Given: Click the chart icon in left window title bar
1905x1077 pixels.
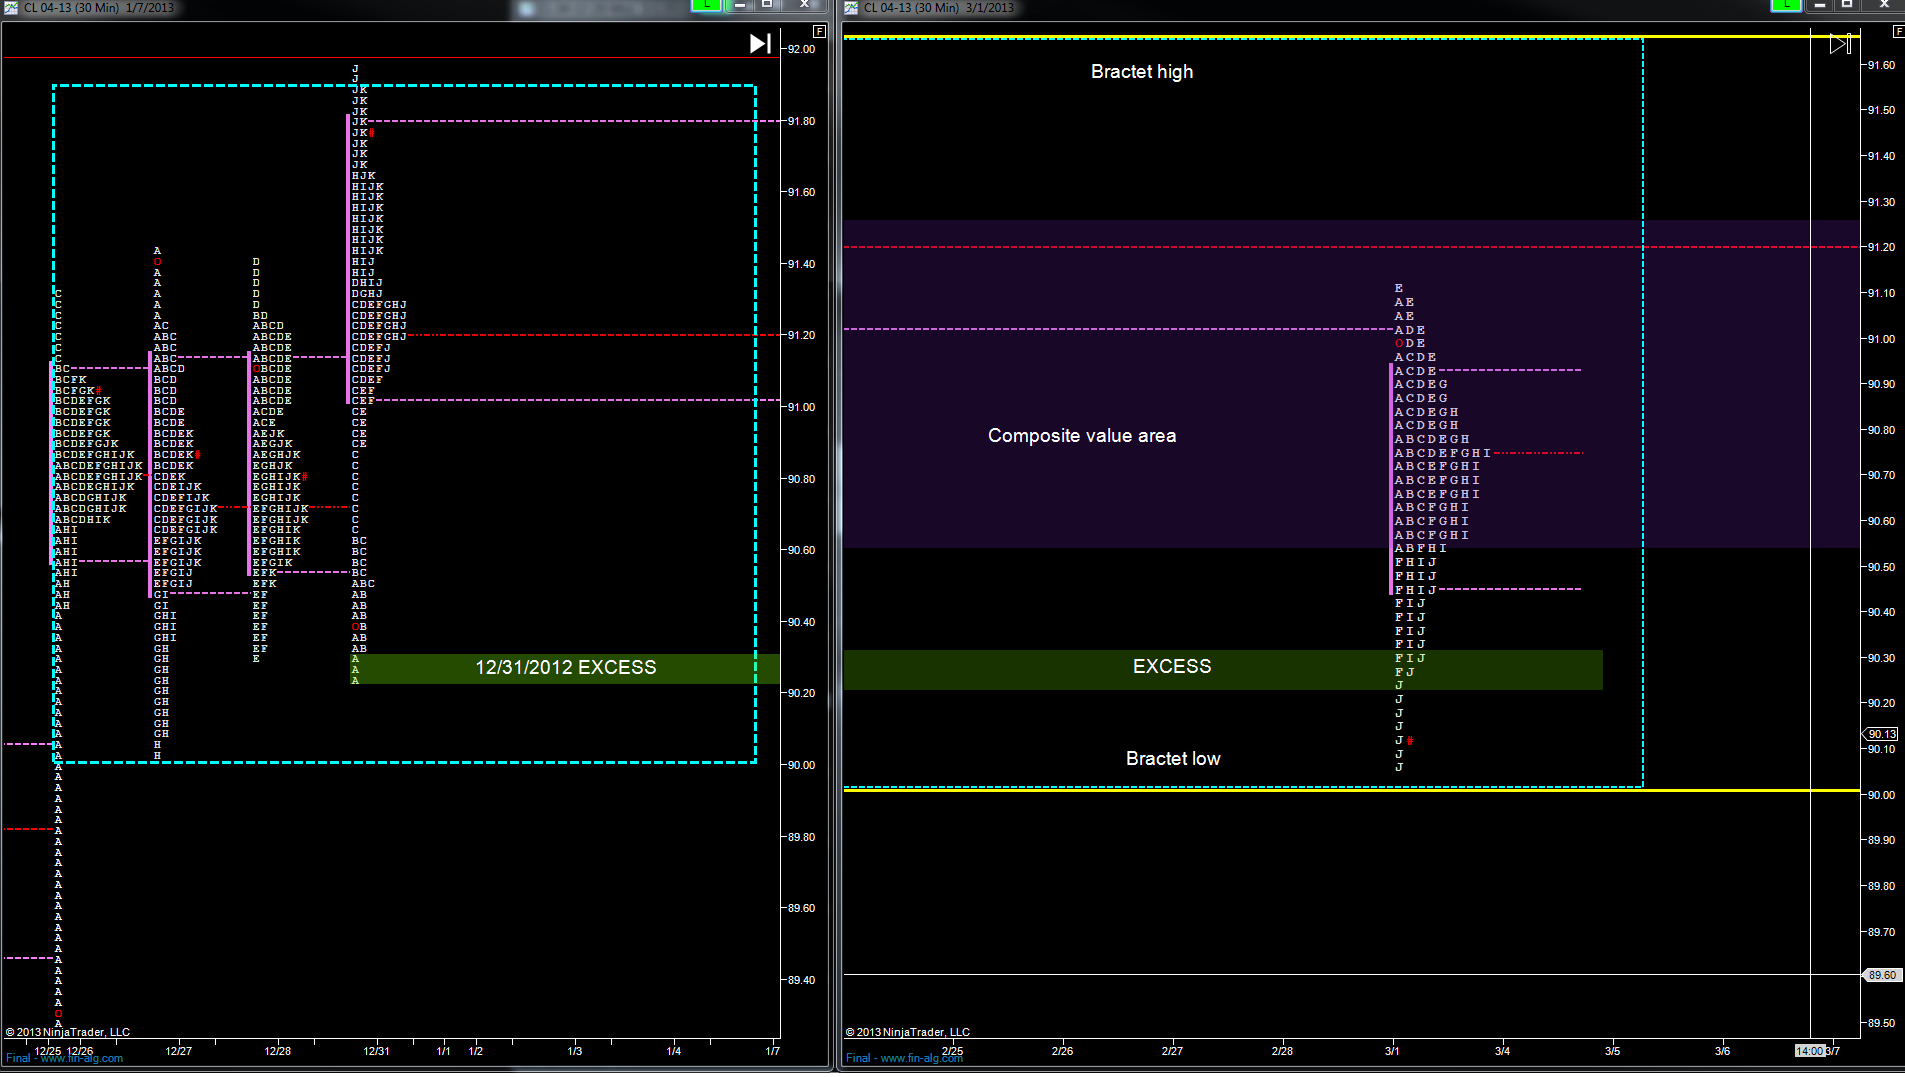Looking at the screenshot, I should (x=11, y=7).
